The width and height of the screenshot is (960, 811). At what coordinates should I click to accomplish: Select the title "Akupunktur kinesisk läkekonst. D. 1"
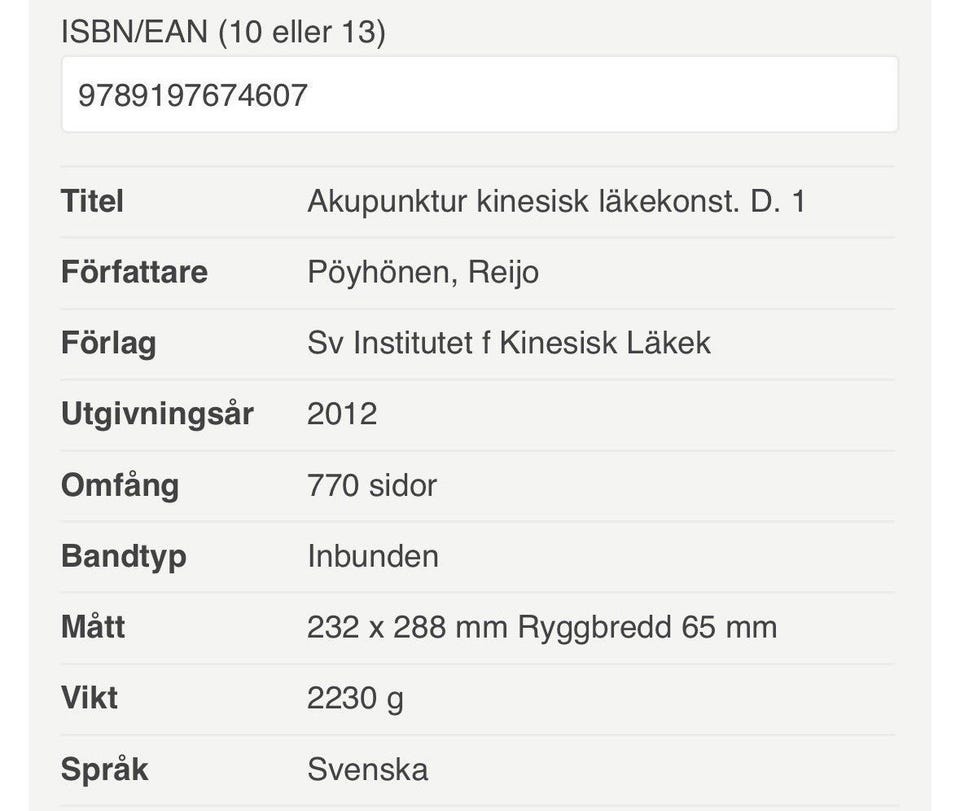556,201
